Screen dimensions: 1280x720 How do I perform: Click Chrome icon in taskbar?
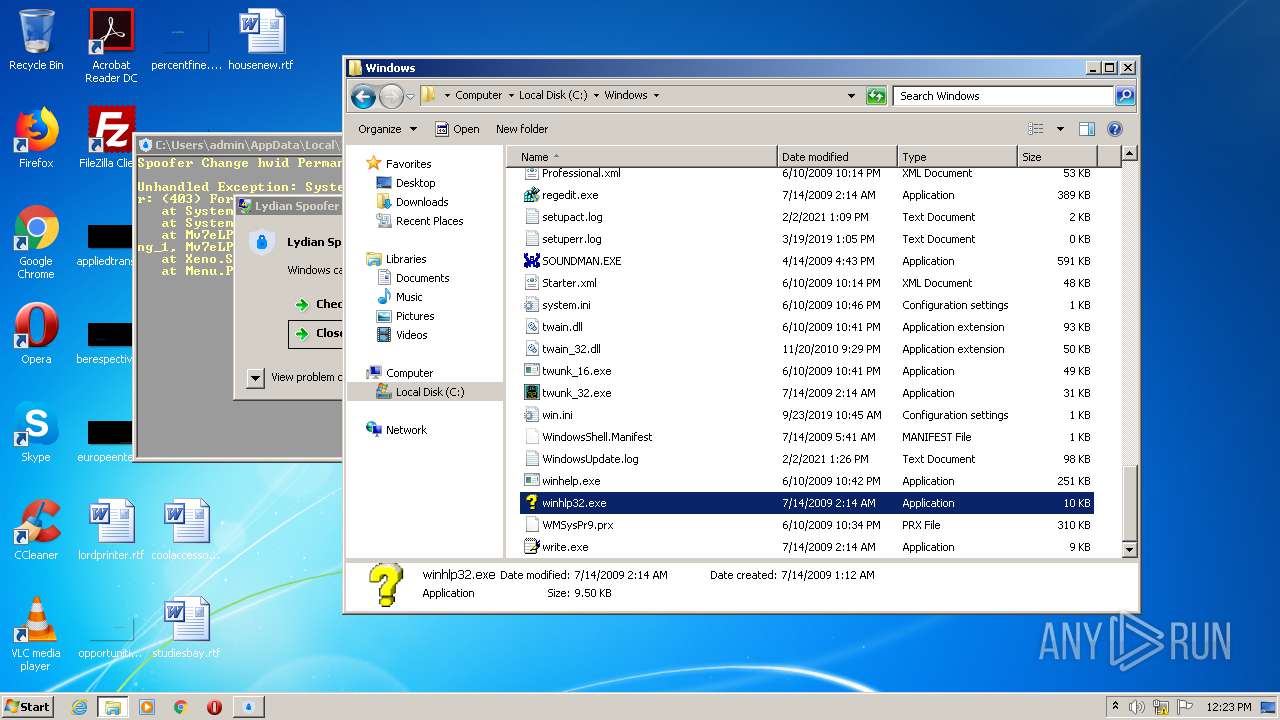click(x=181, y=707)
